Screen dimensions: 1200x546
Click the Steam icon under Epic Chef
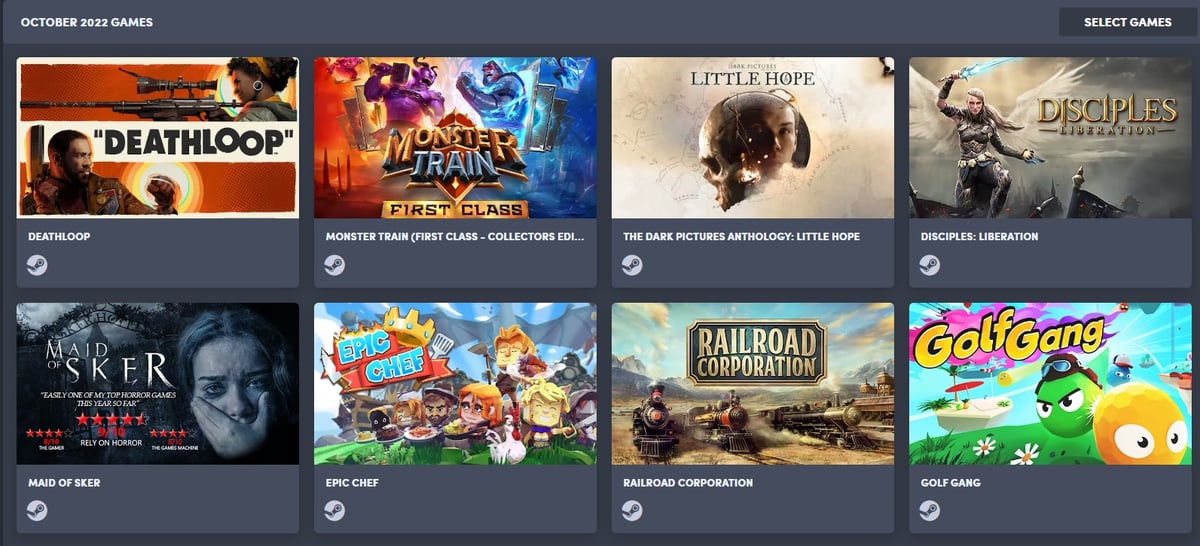coord(335,511)
